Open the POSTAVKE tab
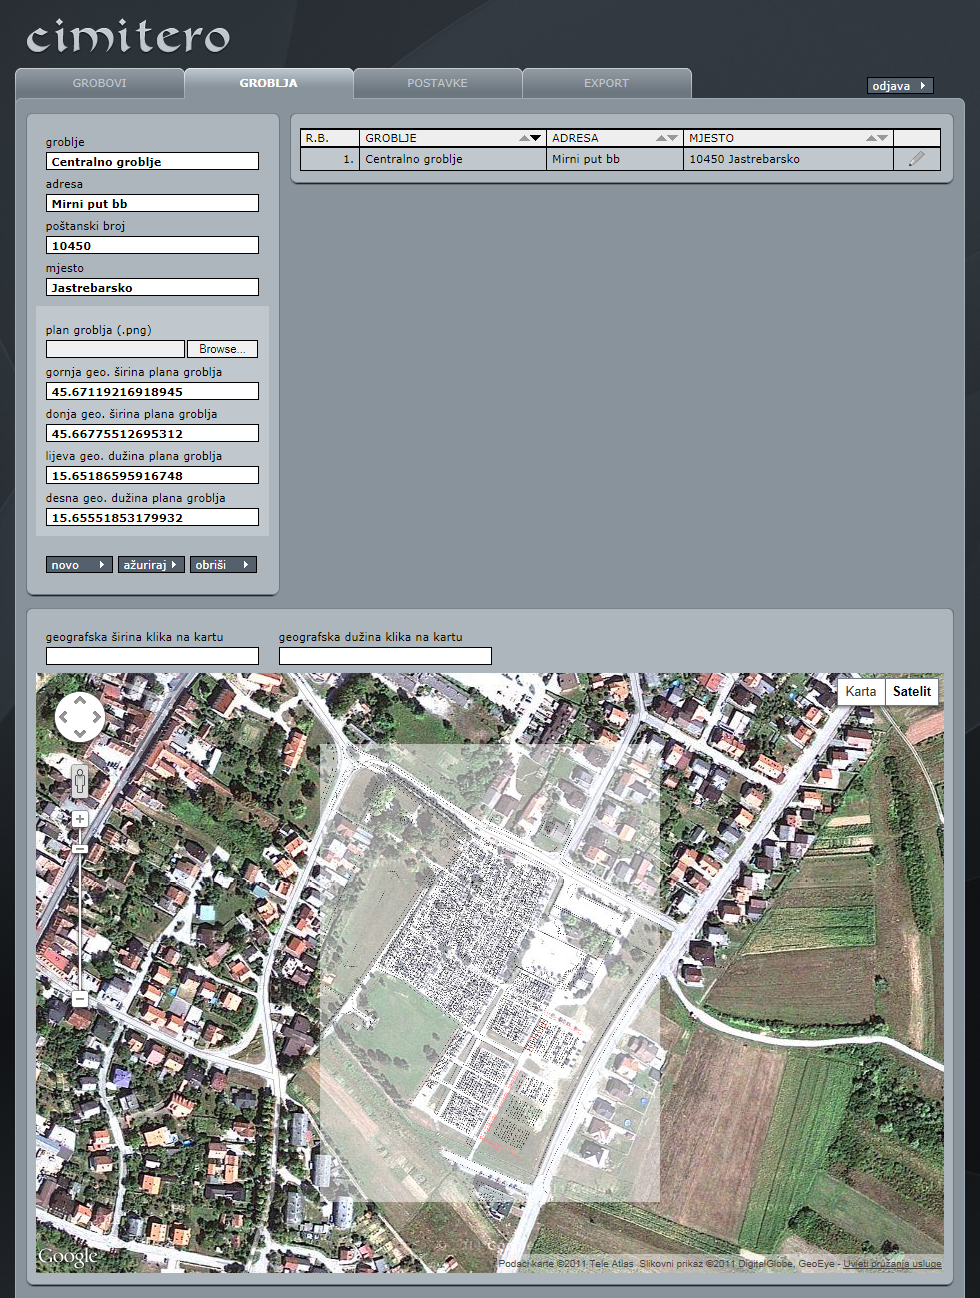 pos(437,83)
